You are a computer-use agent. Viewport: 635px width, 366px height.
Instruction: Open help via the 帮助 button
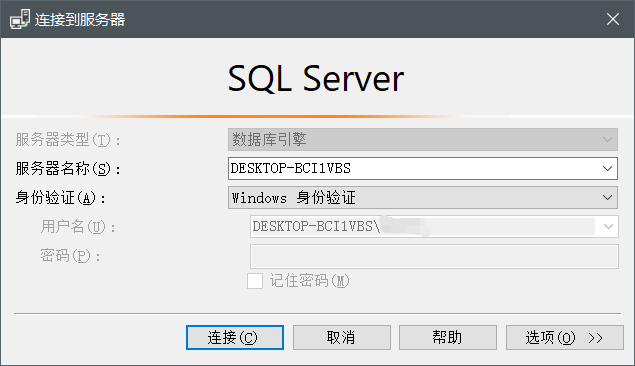(x=448, y=337)
